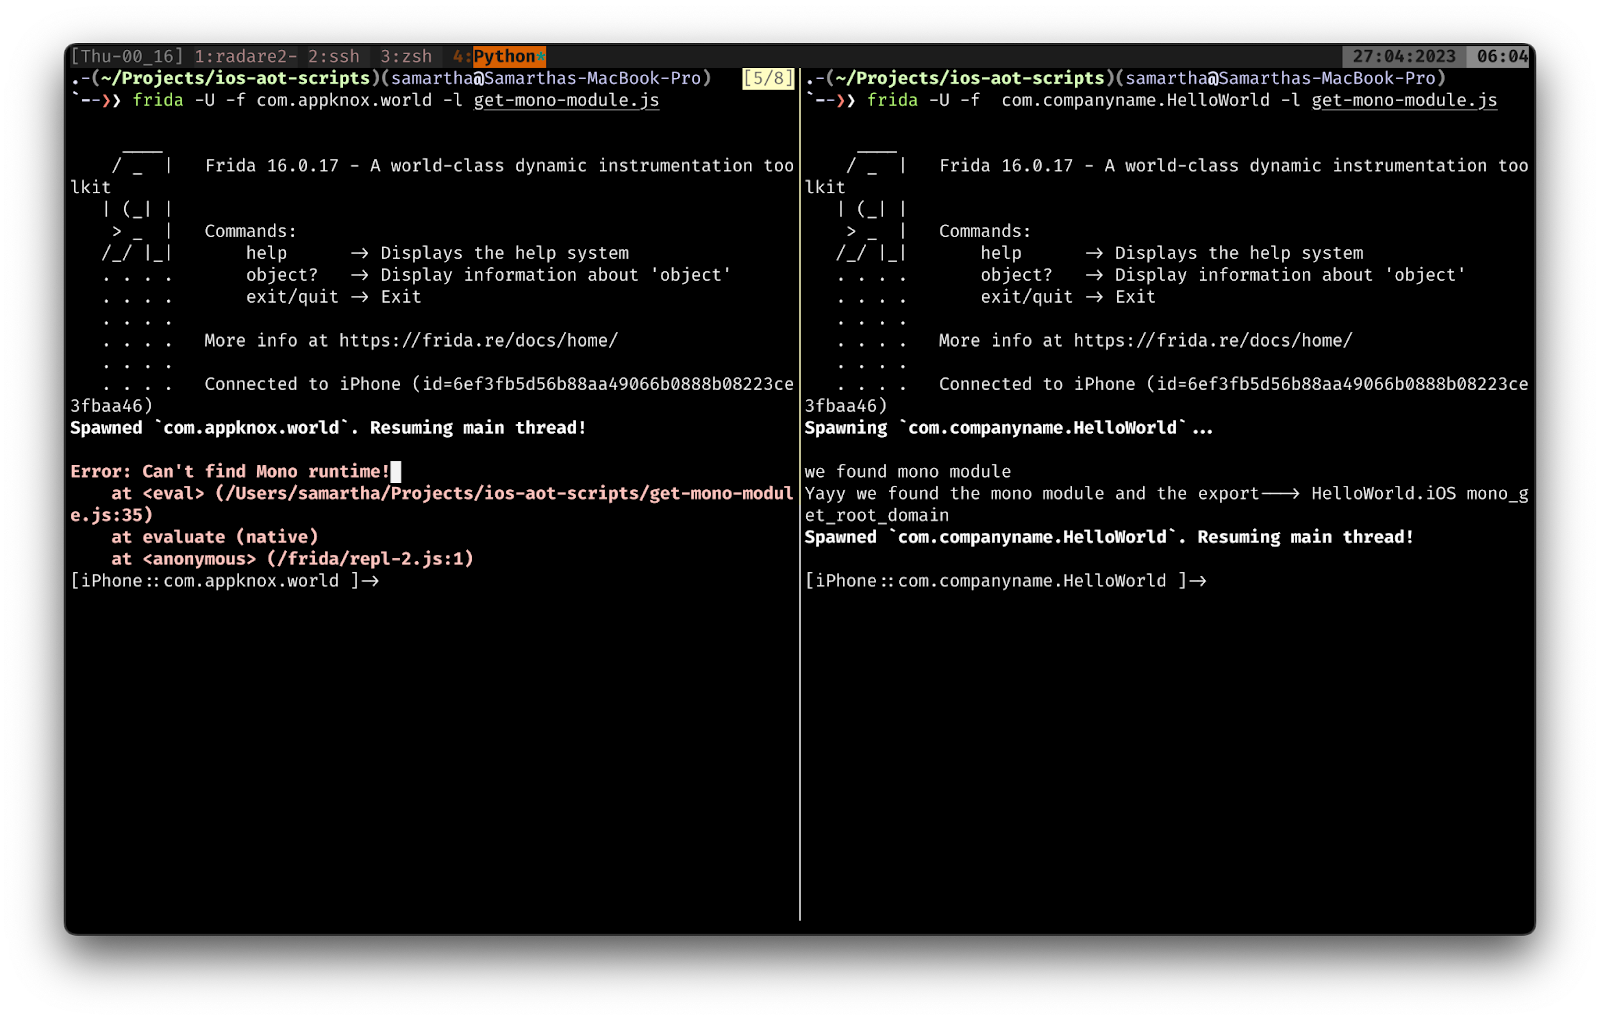This screenshot has width=1600, height=1020.
Task: Click the [5/8] scroll position indicator
Action: tap(768, 78)
